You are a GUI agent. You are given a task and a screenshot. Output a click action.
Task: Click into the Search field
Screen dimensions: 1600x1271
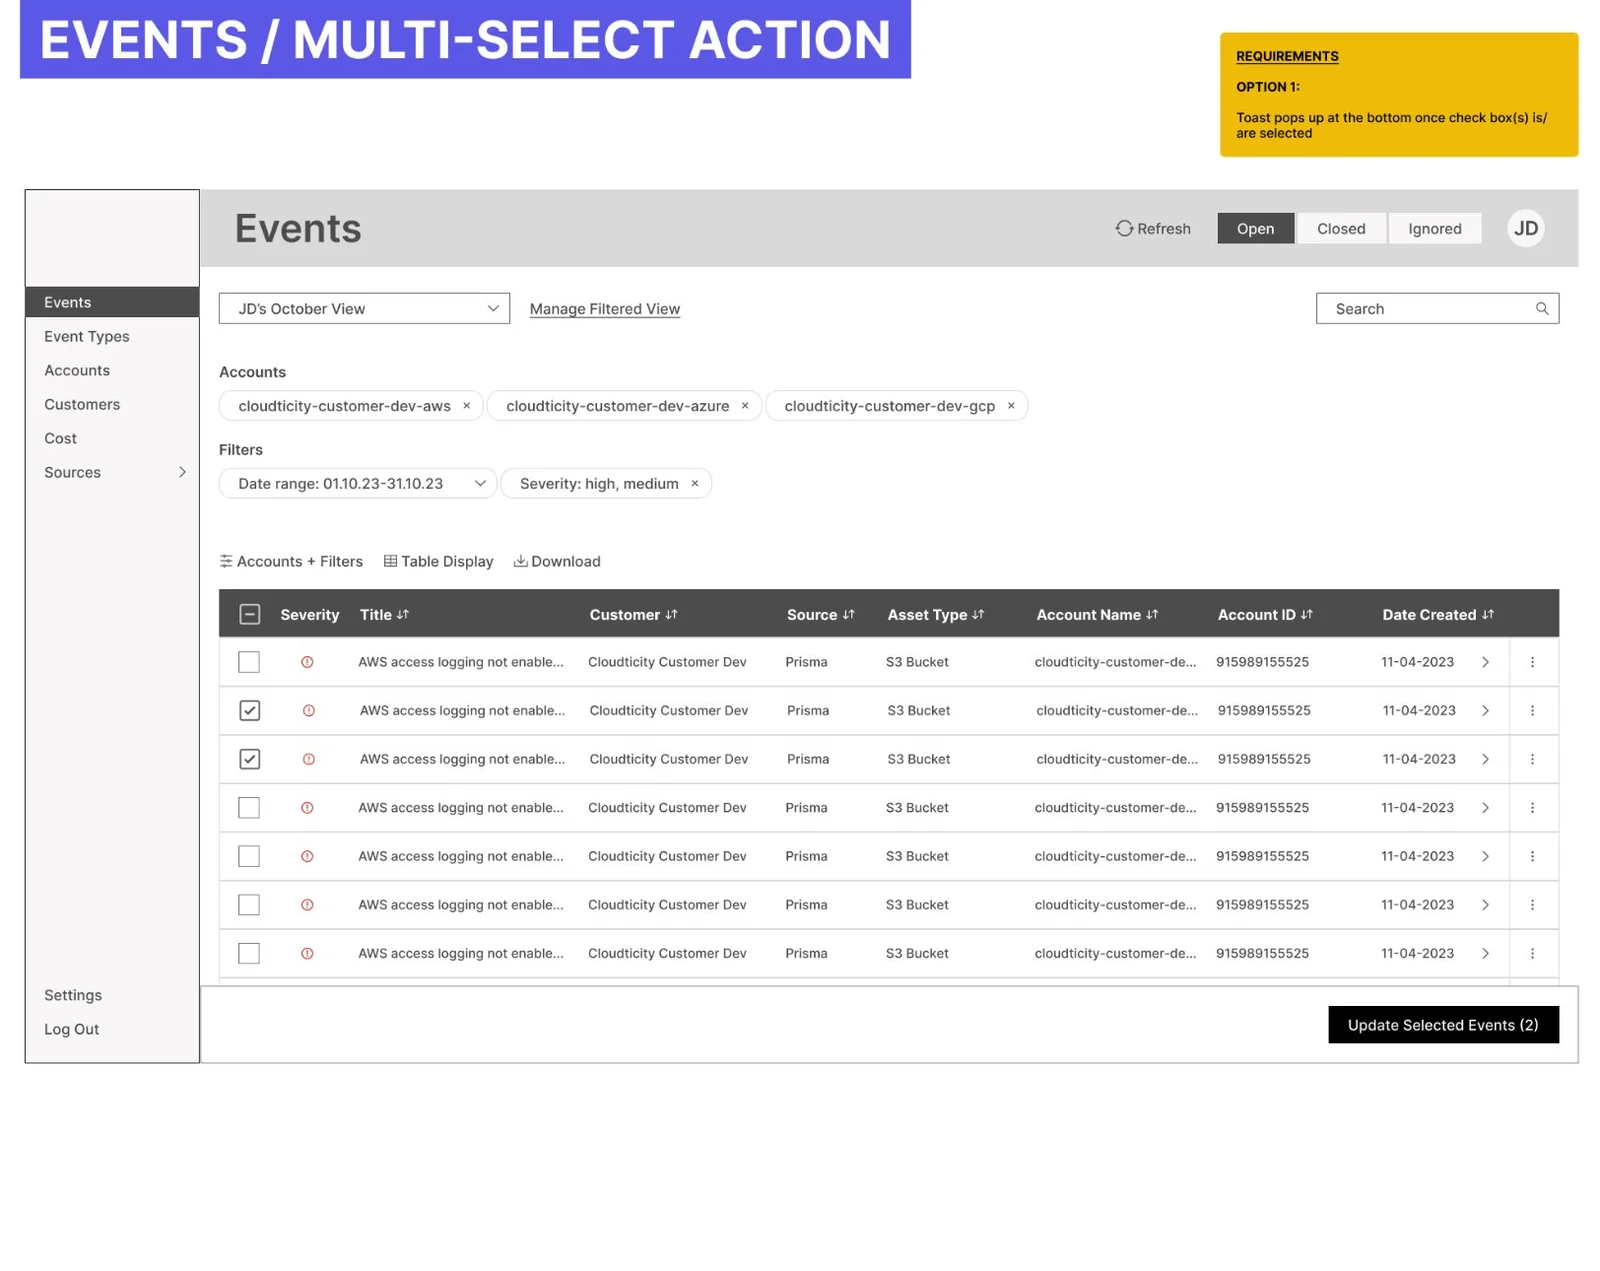point(1437,309)
